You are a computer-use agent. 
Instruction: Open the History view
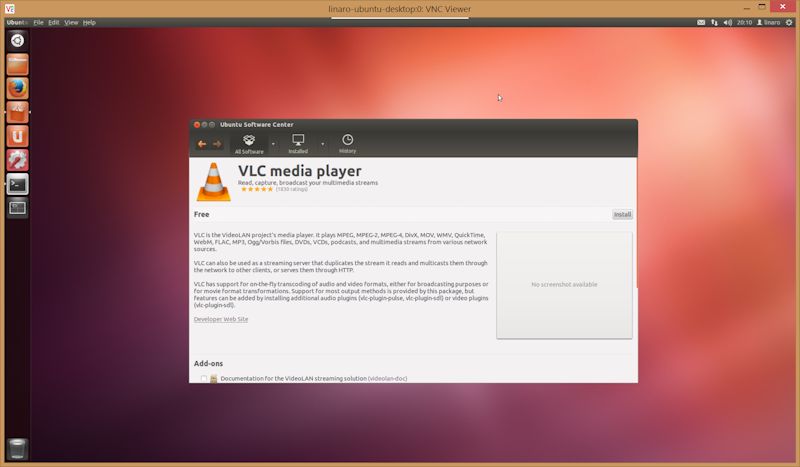click(x=347, y=144)
